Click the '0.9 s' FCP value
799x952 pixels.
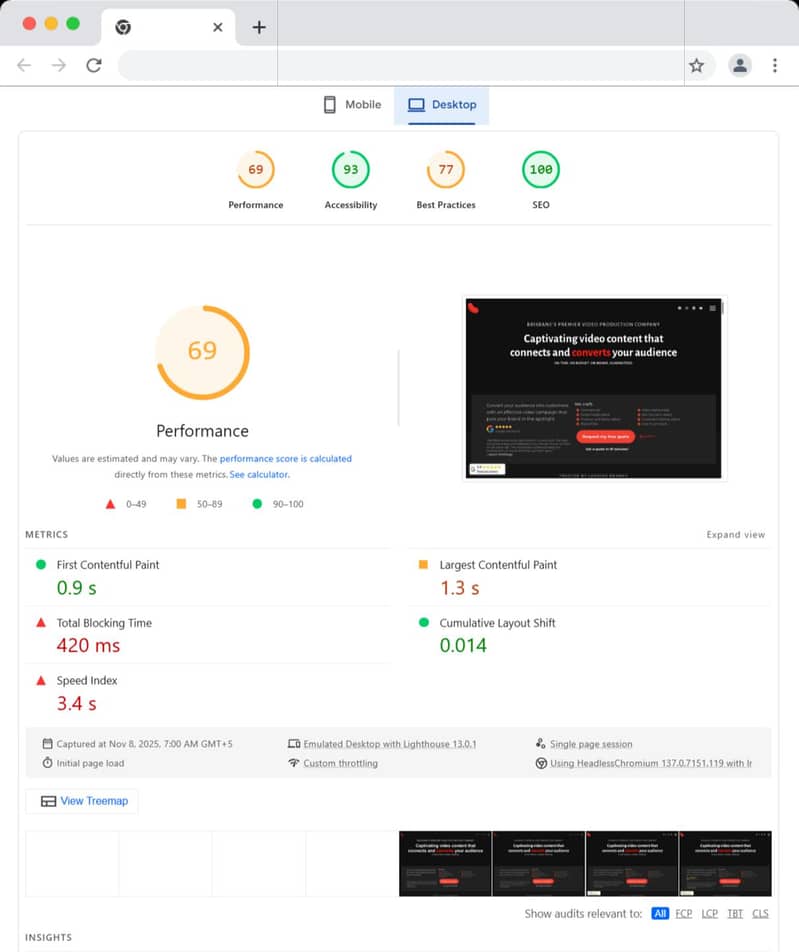pos(76,588)
